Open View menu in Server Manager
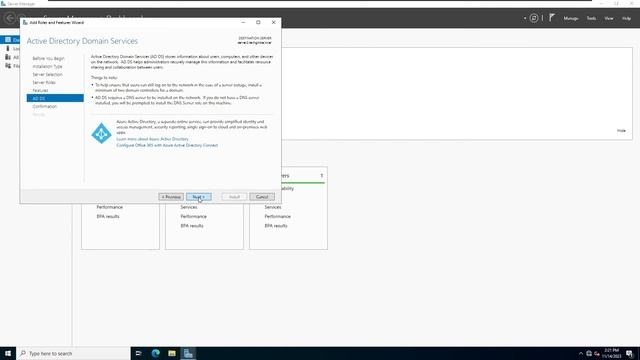This screenshot has width=640, height=360. click(x=609, y=18)
